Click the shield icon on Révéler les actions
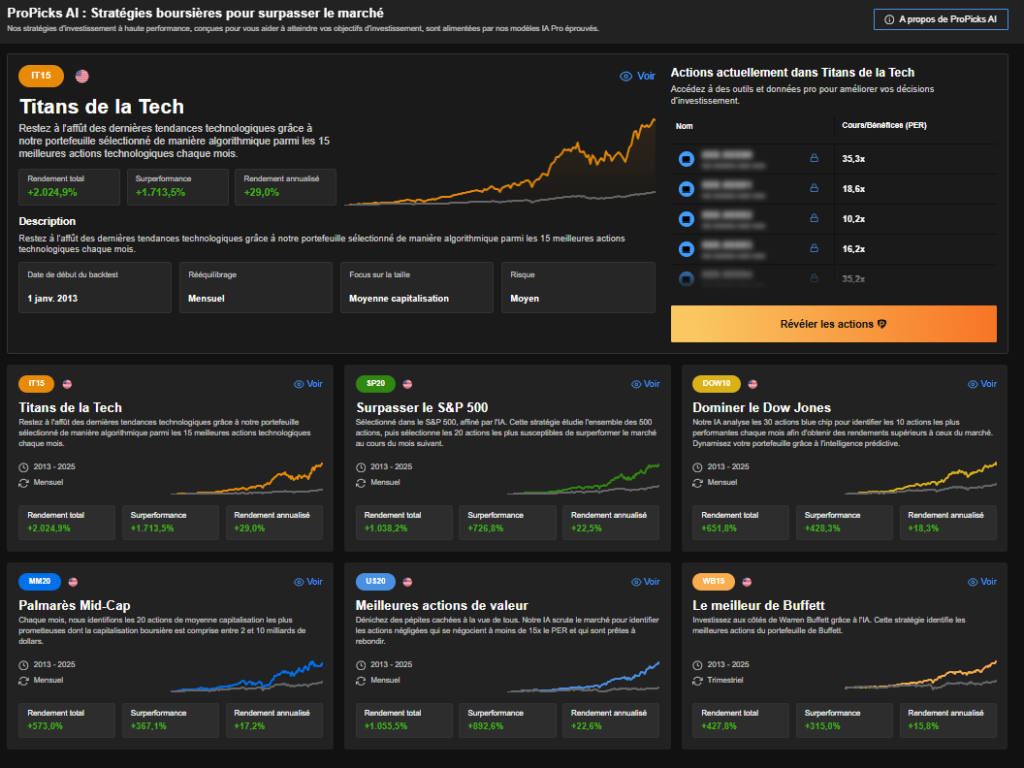Image resolution: width=1024 pixels, height=768 pixels. pos(881,324)
